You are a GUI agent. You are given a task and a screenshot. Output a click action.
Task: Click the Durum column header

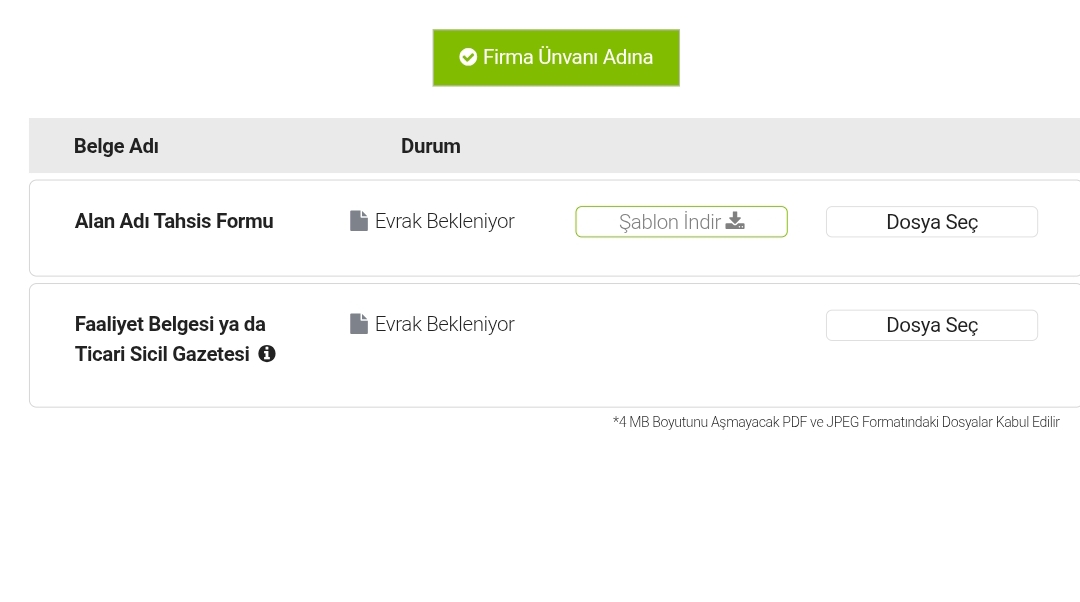click(x=430, y=146)
